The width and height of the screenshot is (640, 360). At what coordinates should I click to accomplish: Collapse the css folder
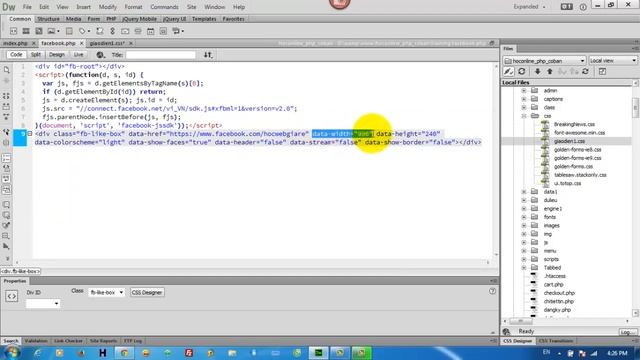pyautogui.click(x=524, y=116)
